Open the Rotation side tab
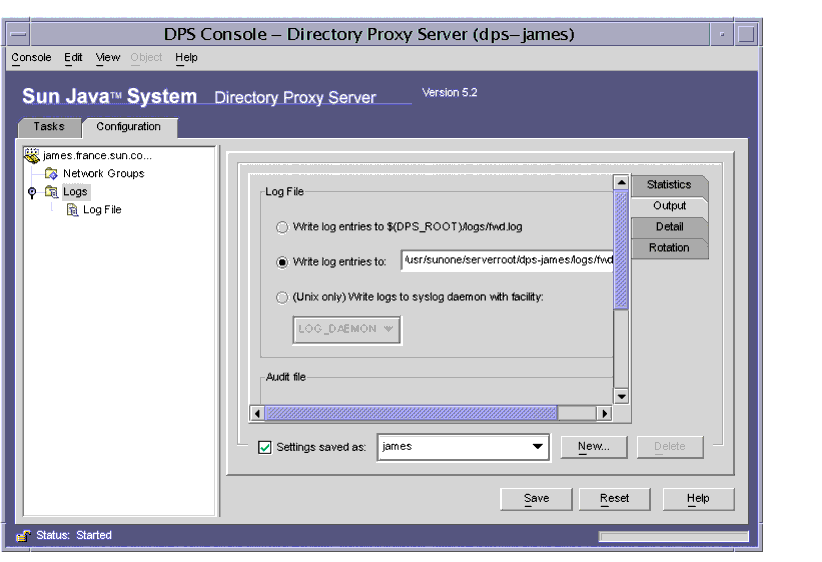 [x=669, y=248]
